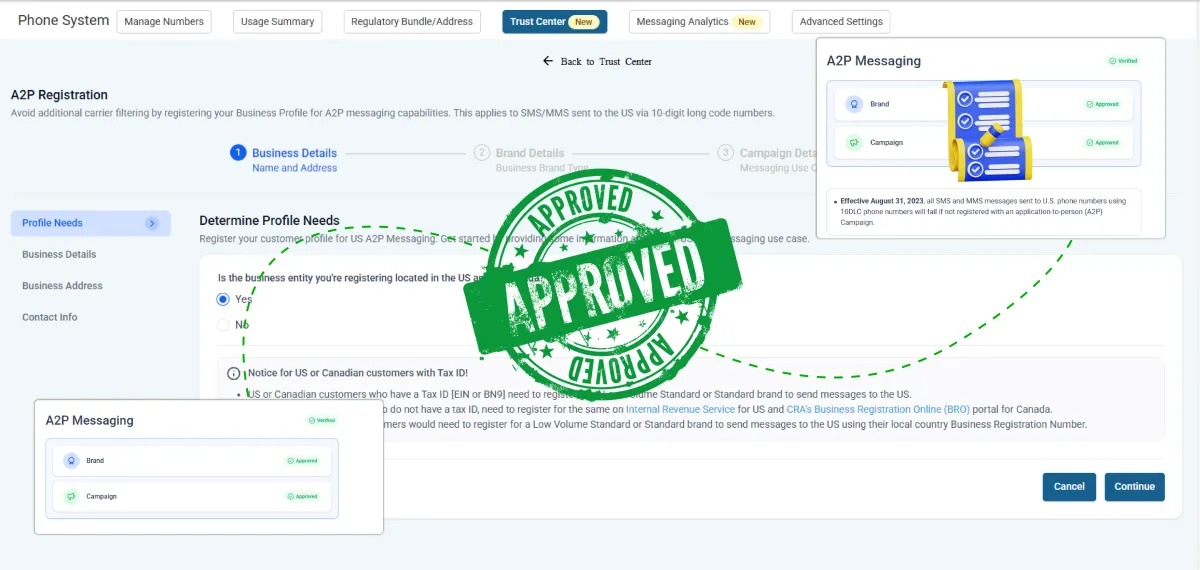This screenshot has width=1200, height=570.
Task: Expand the Profile Needs chevron in the sidebar
Action: 152,223
